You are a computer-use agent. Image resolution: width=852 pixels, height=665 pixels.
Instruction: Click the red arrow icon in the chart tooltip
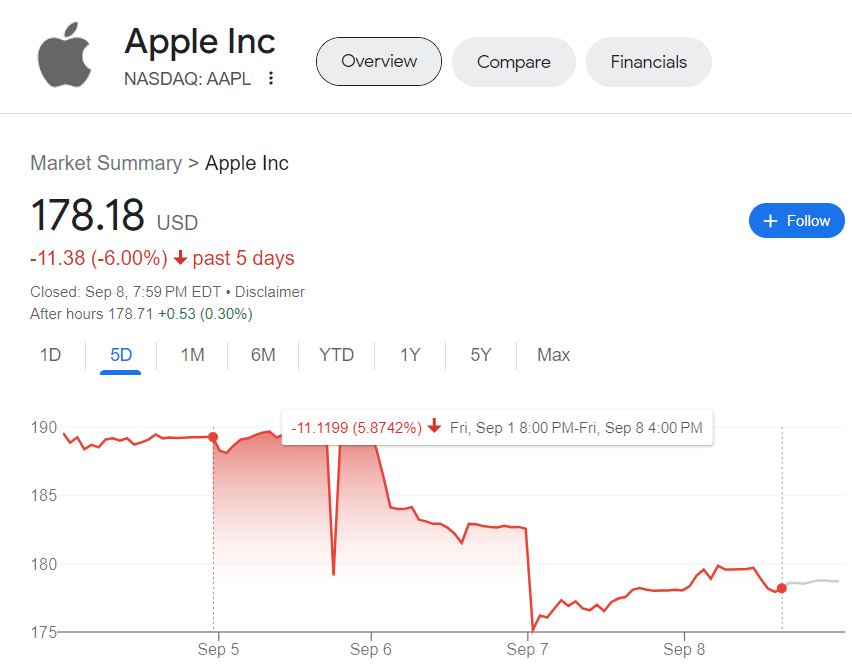[x=434, y=426]
